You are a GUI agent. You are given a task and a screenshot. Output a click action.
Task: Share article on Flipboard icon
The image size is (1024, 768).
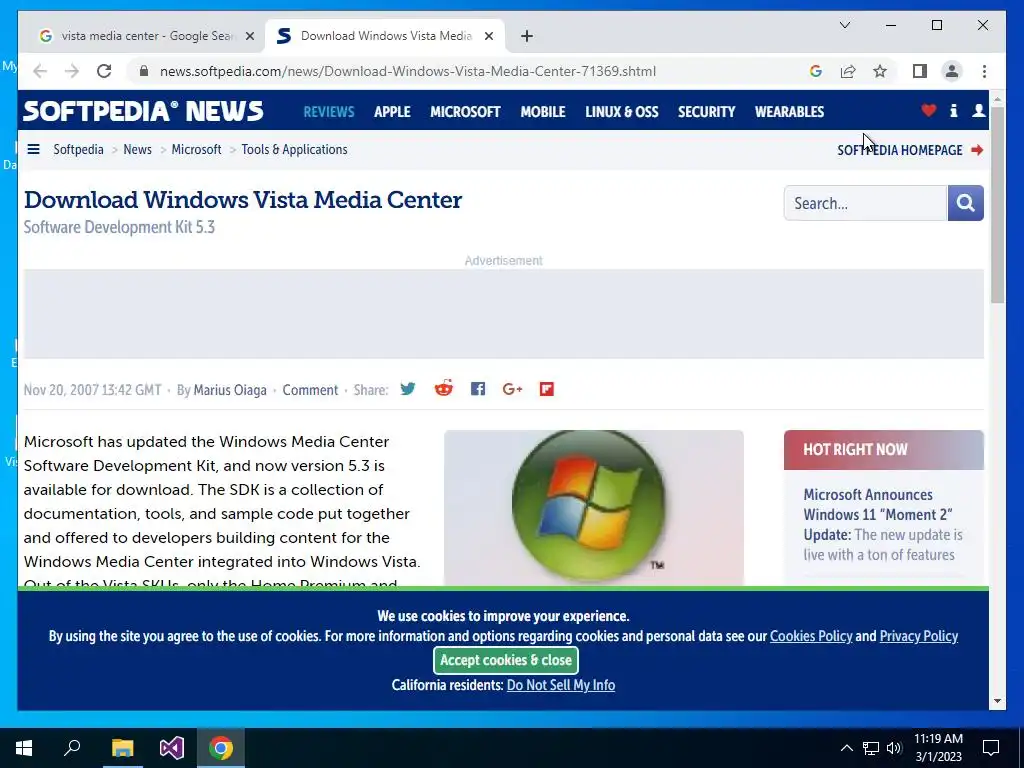[547, 389]
